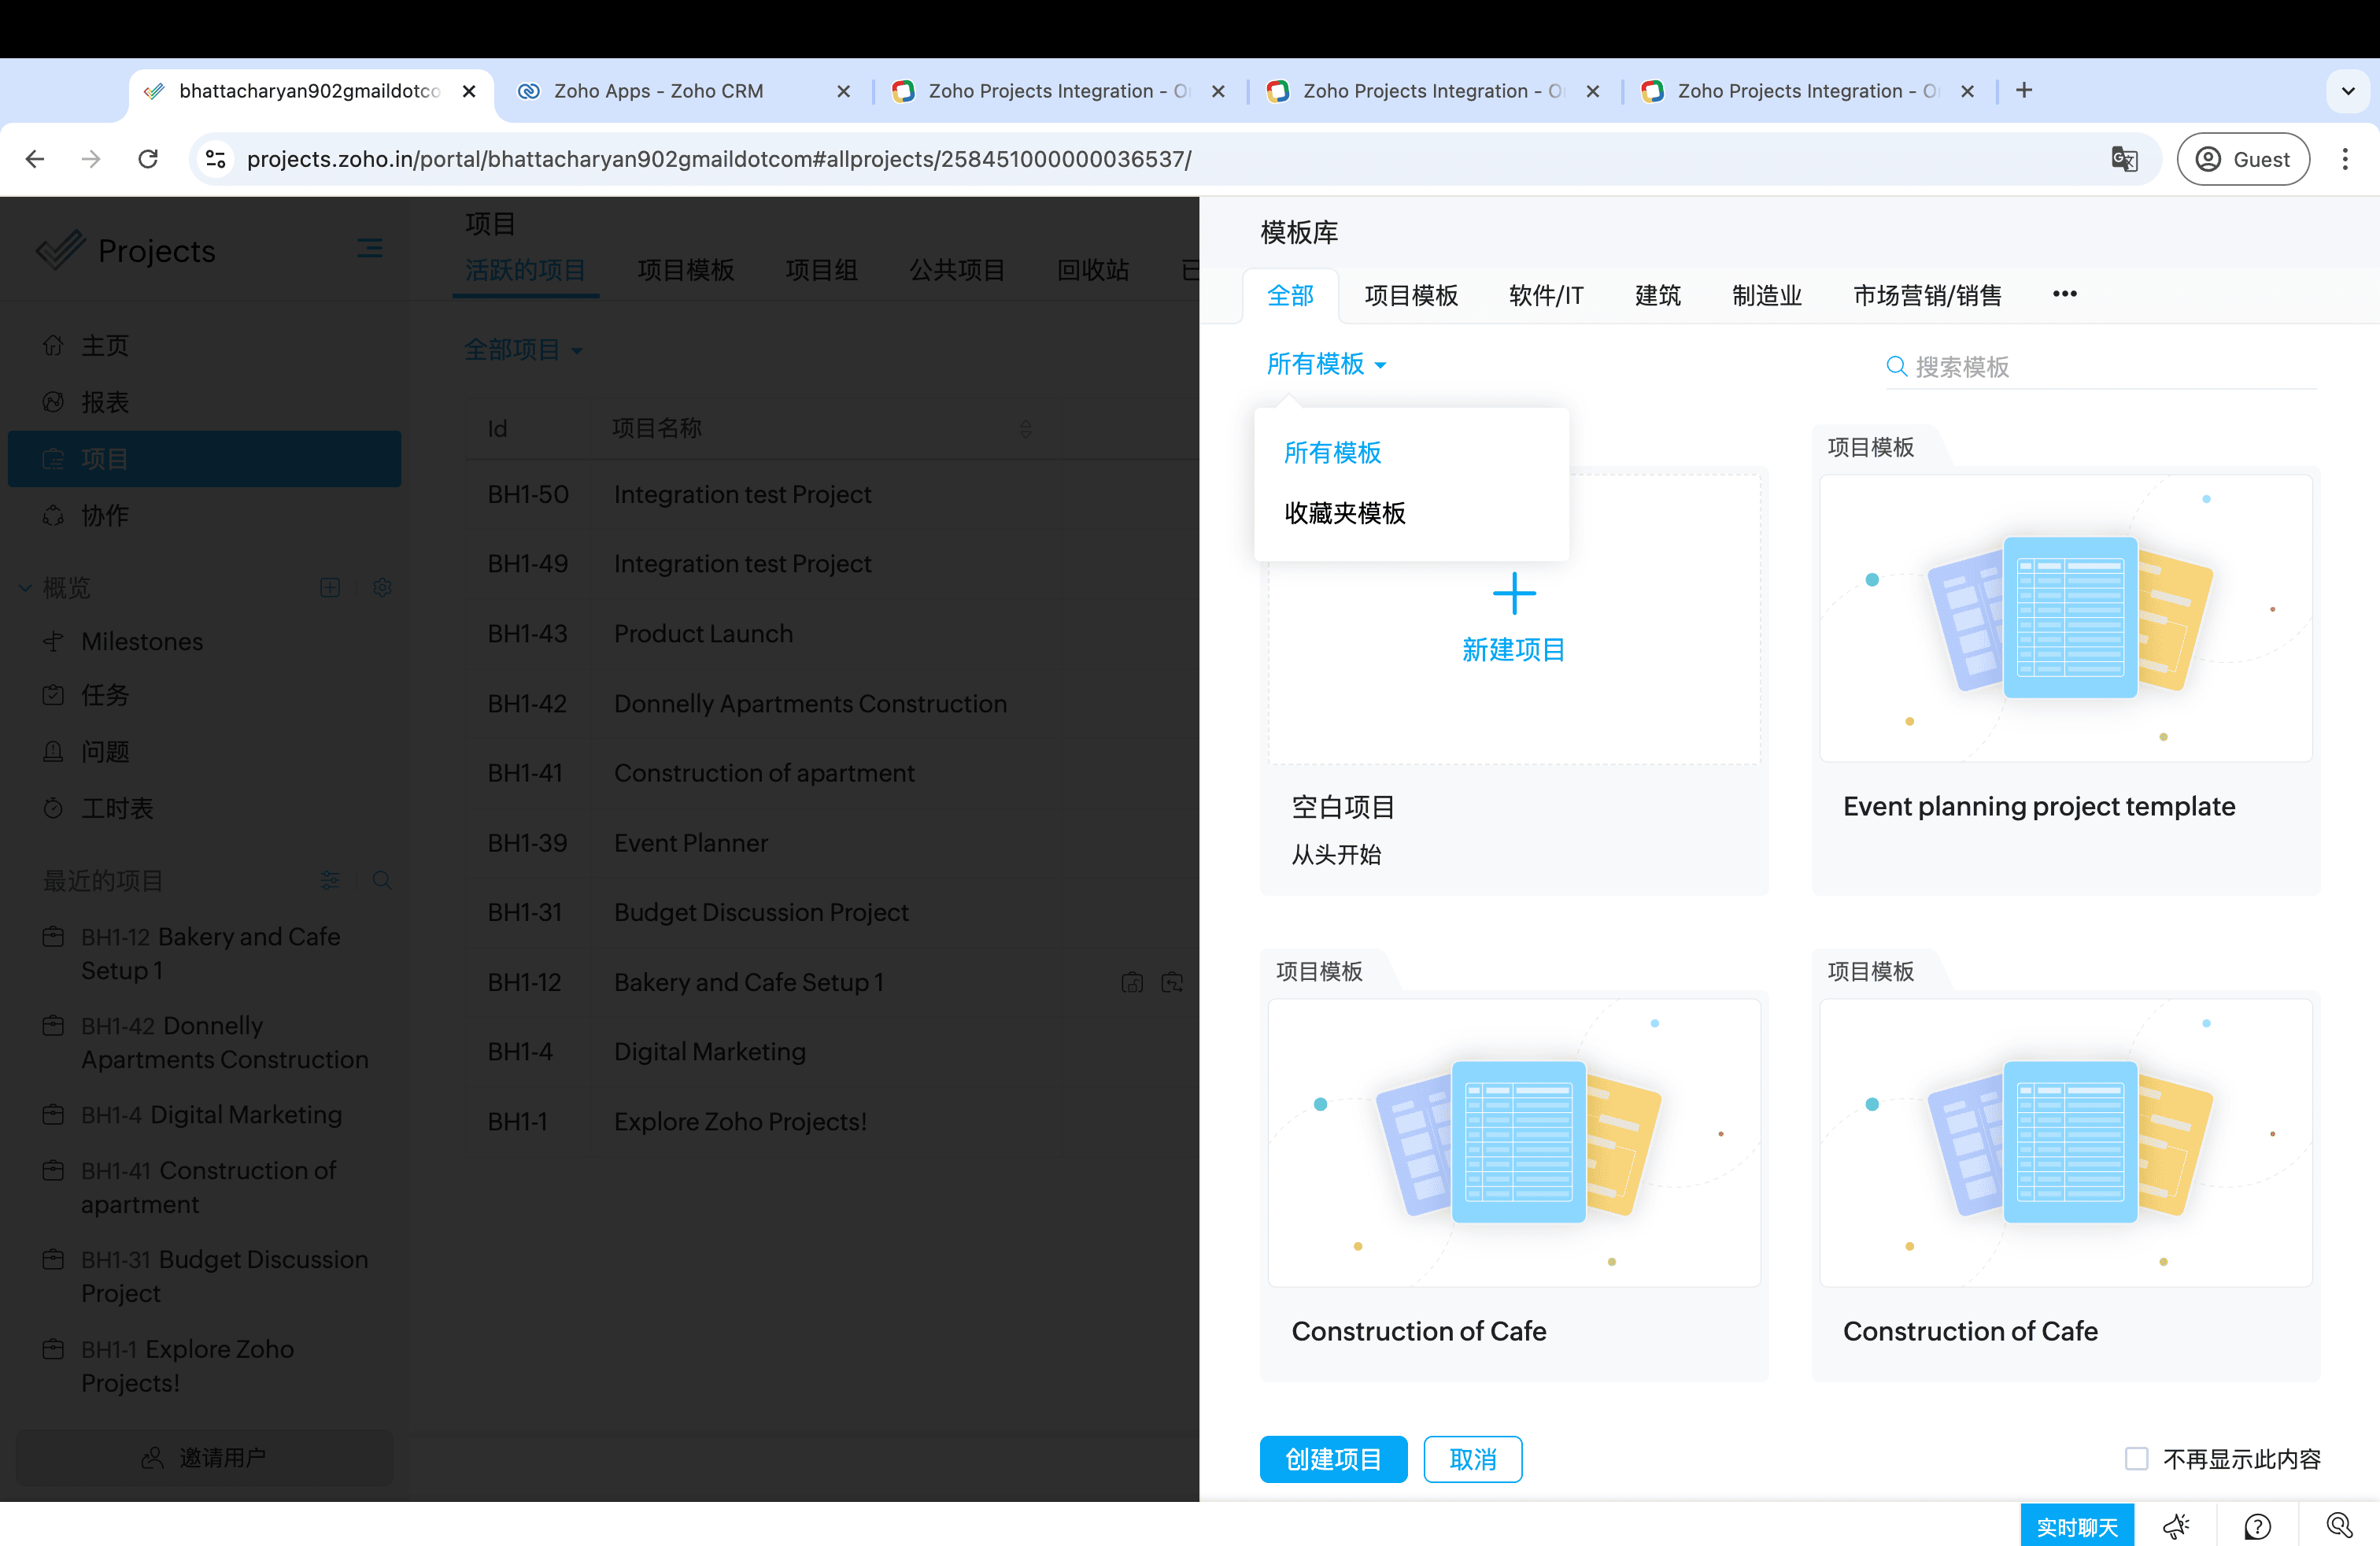The height and width of the screenshot is (1546, 2380).
Task: Select the Event planning project template thumbnail
Action: 2065,619
